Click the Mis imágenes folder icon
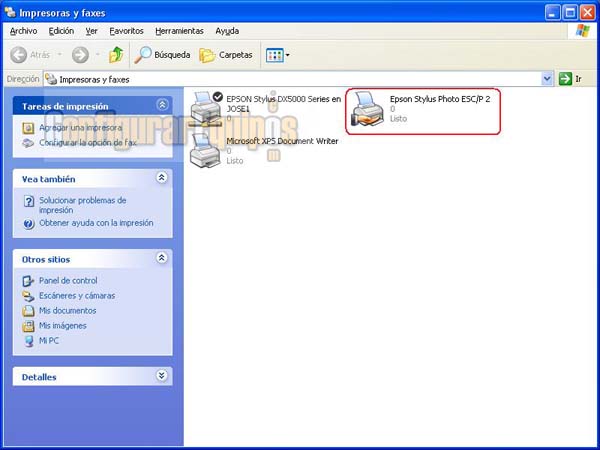Image resolution: width=600 pixels, height=450 pixels. [x=28, y=326]
